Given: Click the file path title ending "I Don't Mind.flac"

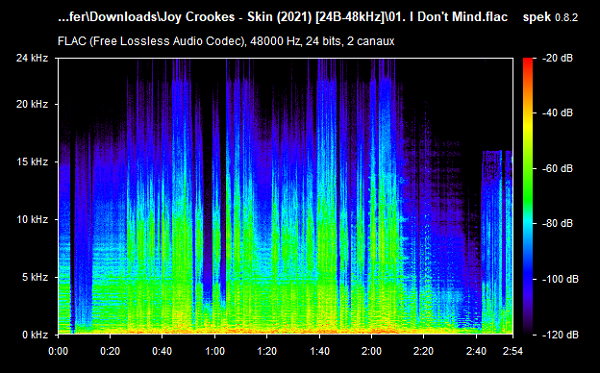Looking at the screenshot, I should pyautogui.click(x=282, y=17).
